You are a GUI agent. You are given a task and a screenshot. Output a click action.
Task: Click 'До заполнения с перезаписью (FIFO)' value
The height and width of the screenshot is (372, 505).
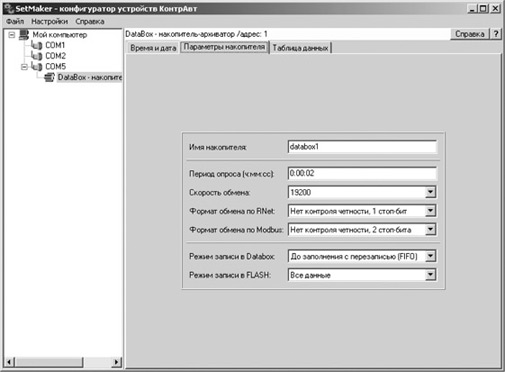click(354, 256)
